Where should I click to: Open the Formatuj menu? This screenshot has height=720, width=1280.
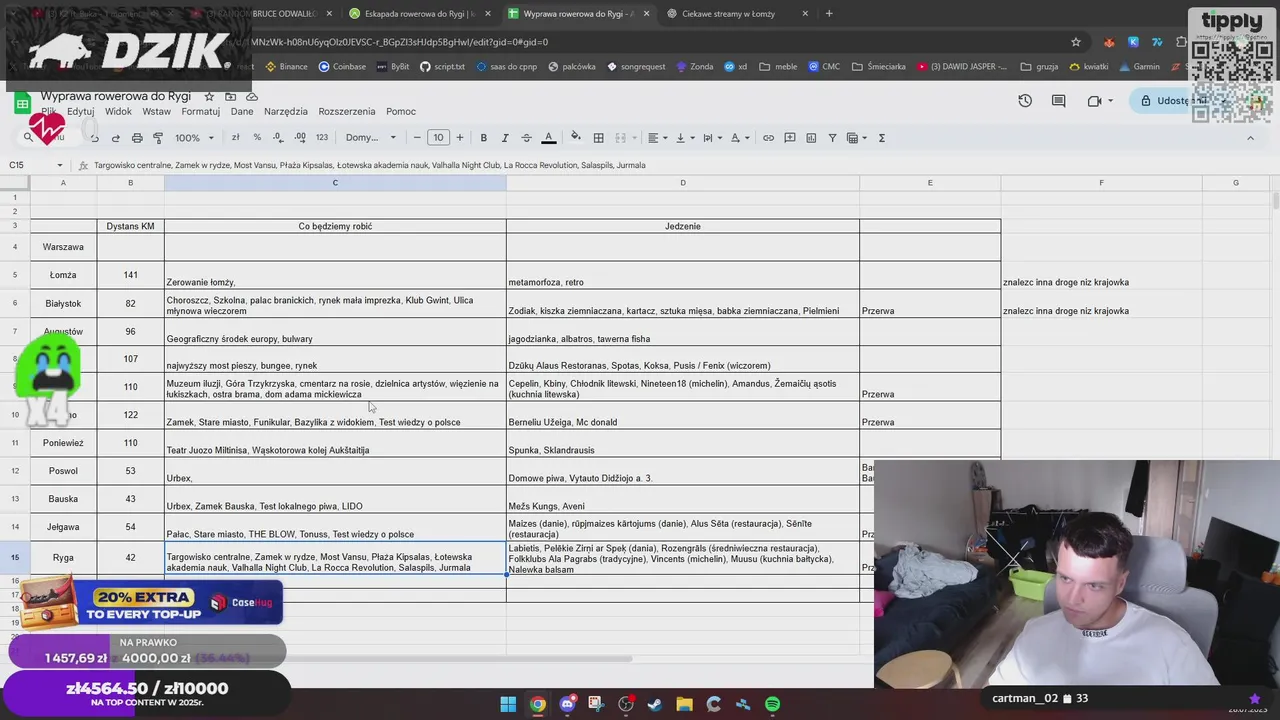click(x=200, y=112)
